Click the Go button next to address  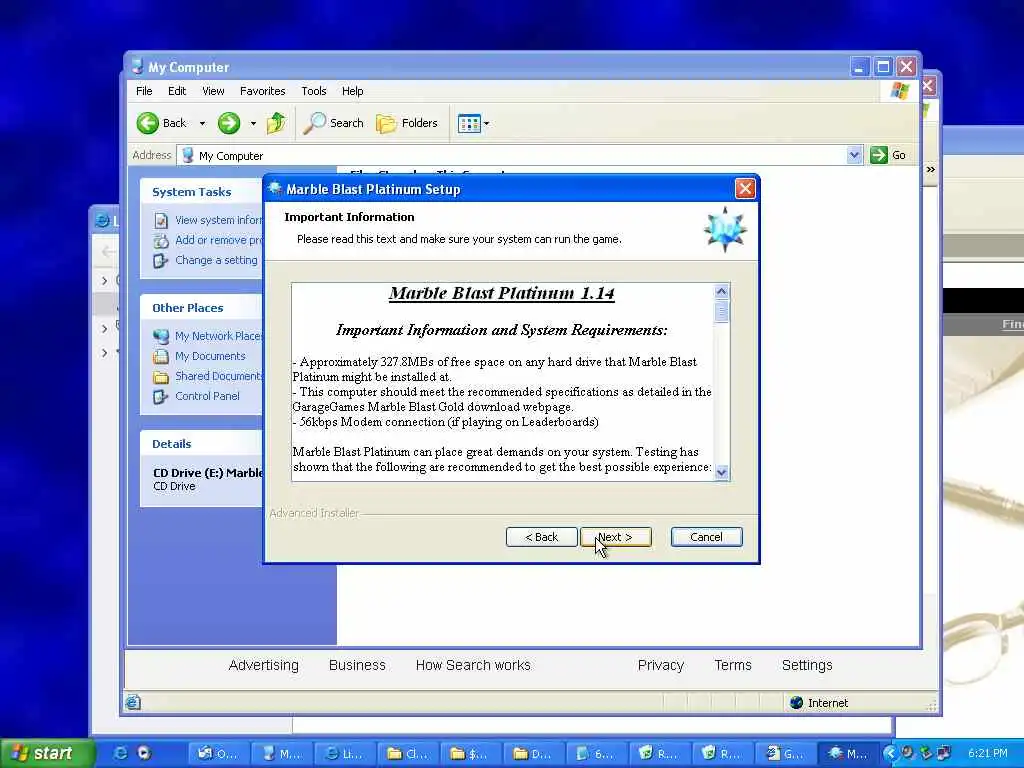click(x=888, y=155)
